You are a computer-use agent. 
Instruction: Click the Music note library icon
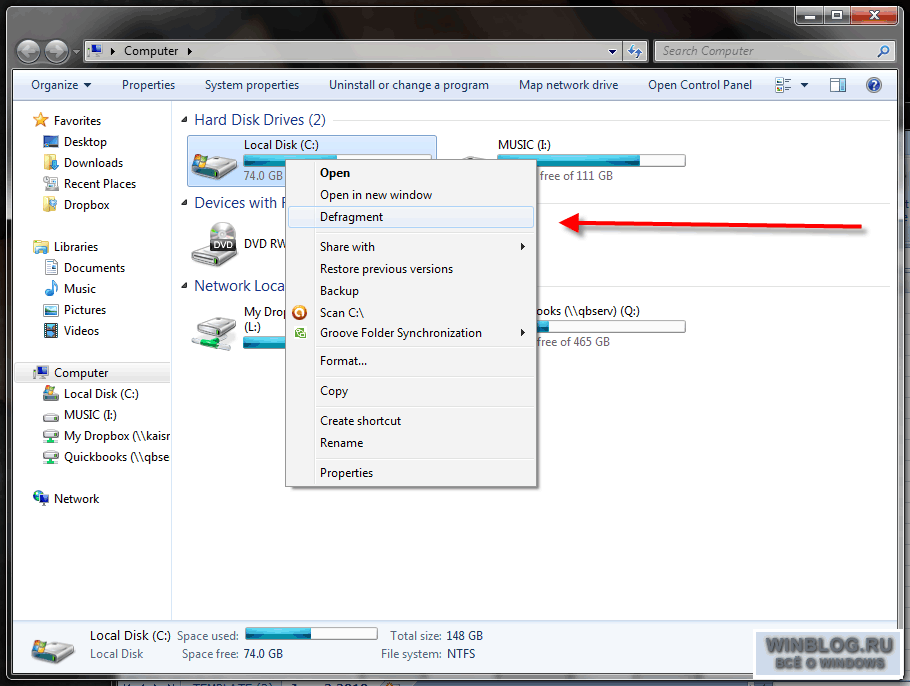pos(51,288)
